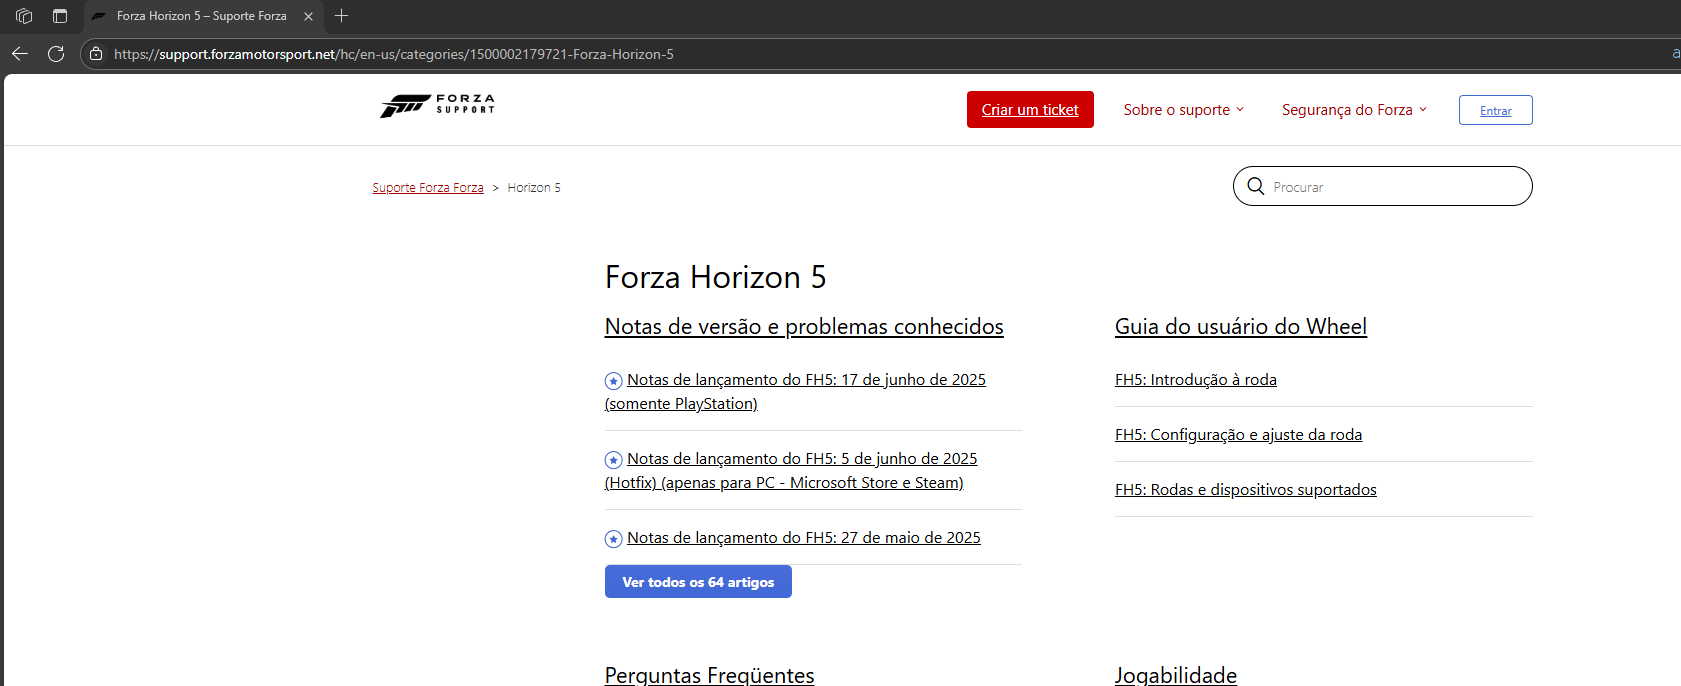Viewport: 1681px width, 686px height.
Task: Click the Horizon 5 breadcrumb text
Action: [x=534, y=188]
